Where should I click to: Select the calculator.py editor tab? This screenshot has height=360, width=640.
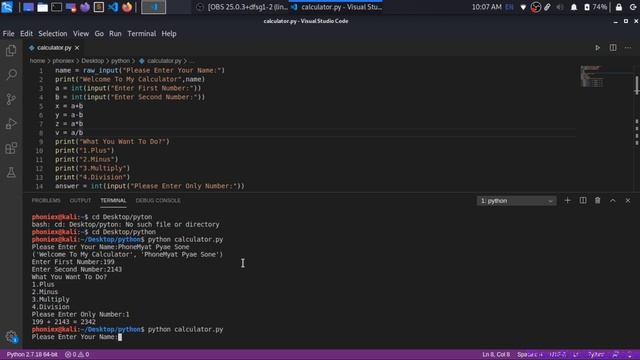coord(53,48)
